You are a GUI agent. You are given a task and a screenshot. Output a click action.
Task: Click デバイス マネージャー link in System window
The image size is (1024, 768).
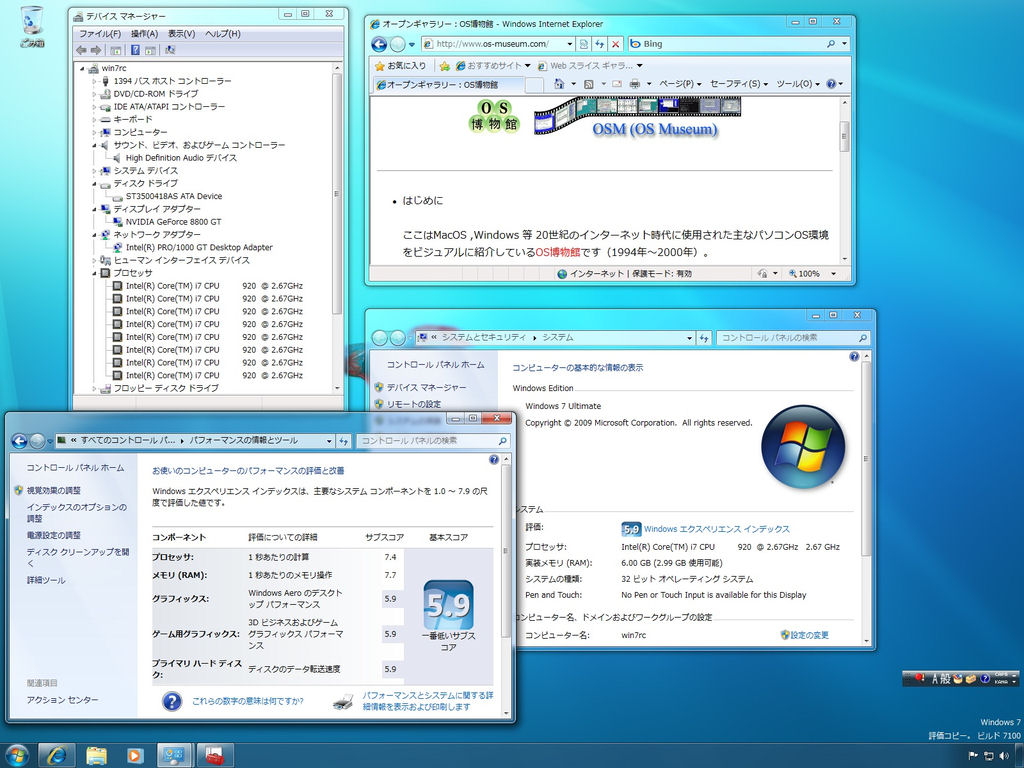pos(426,387)
